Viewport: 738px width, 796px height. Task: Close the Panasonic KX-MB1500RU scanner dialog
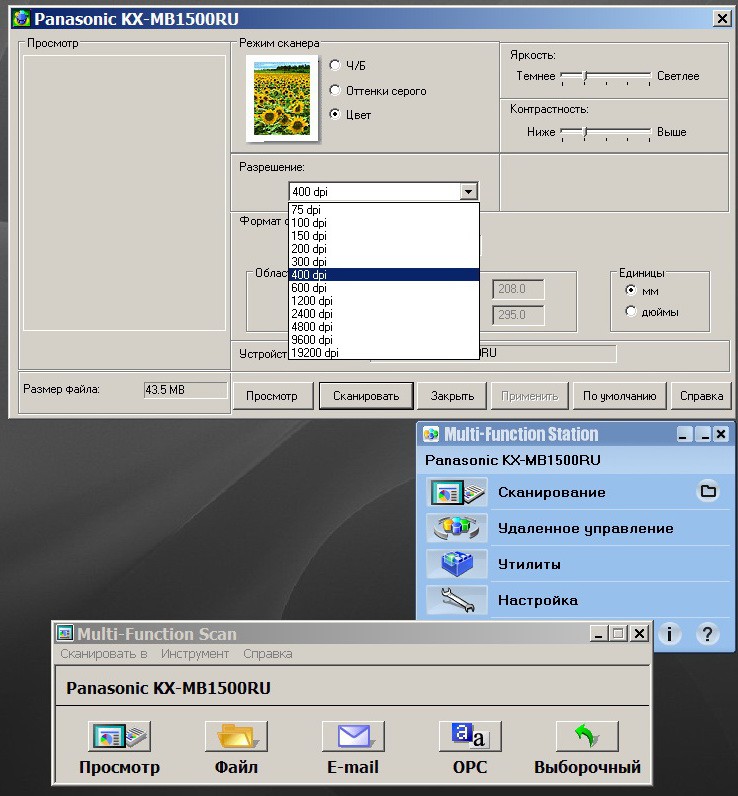722,19
